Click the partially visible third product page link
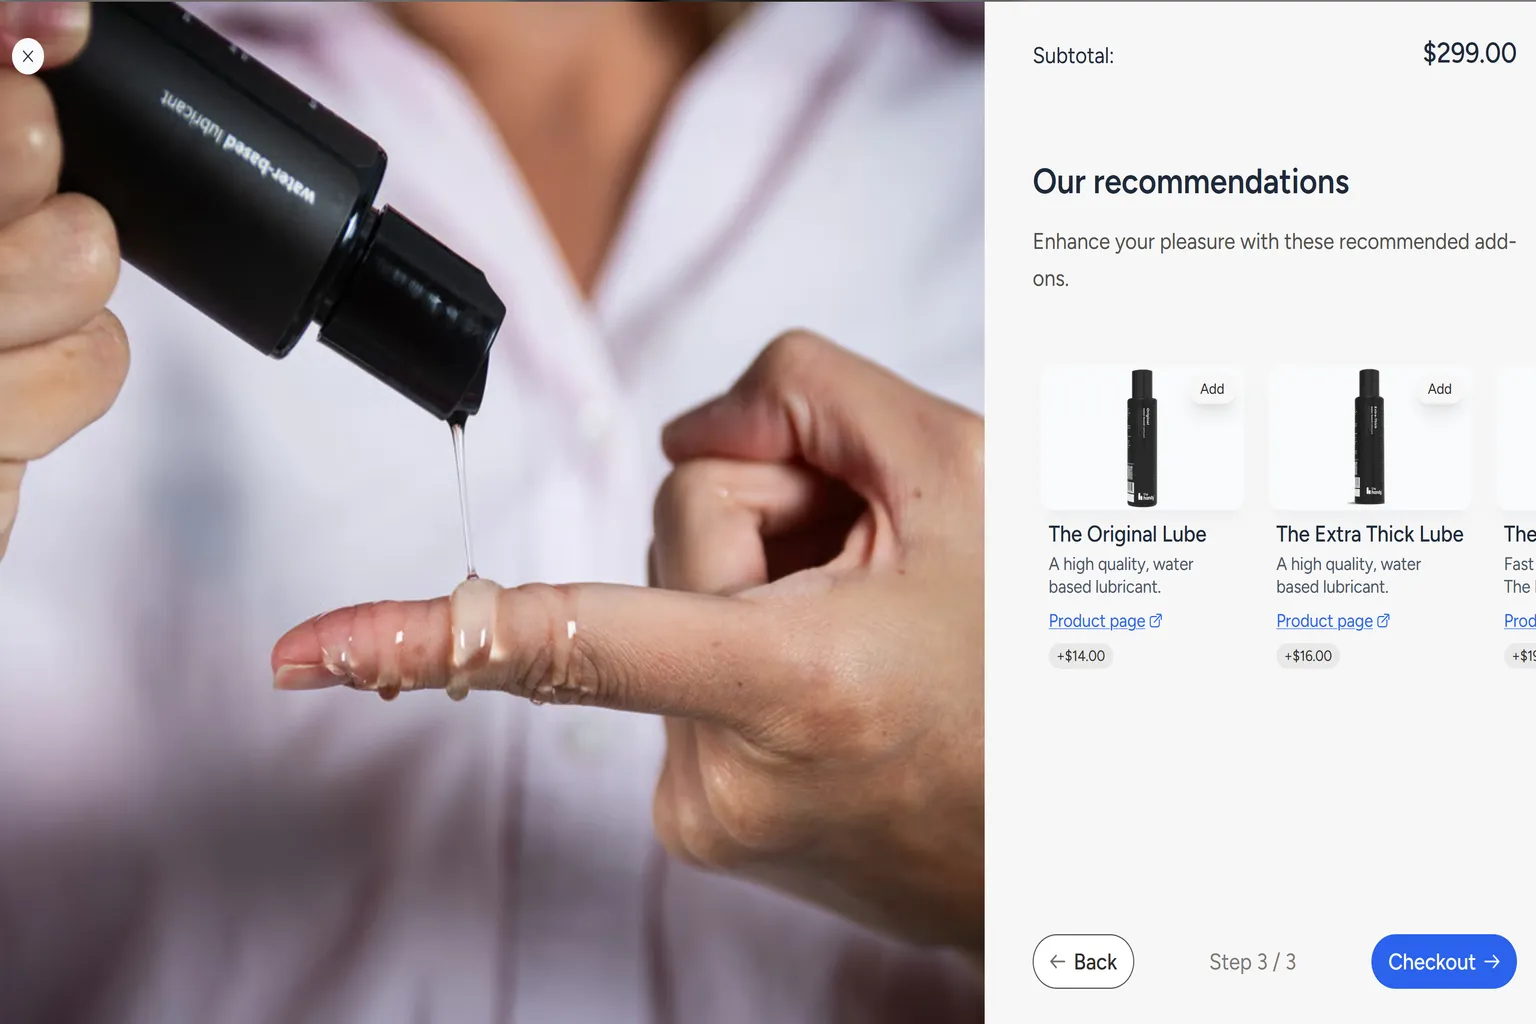 click(1520, 621)
